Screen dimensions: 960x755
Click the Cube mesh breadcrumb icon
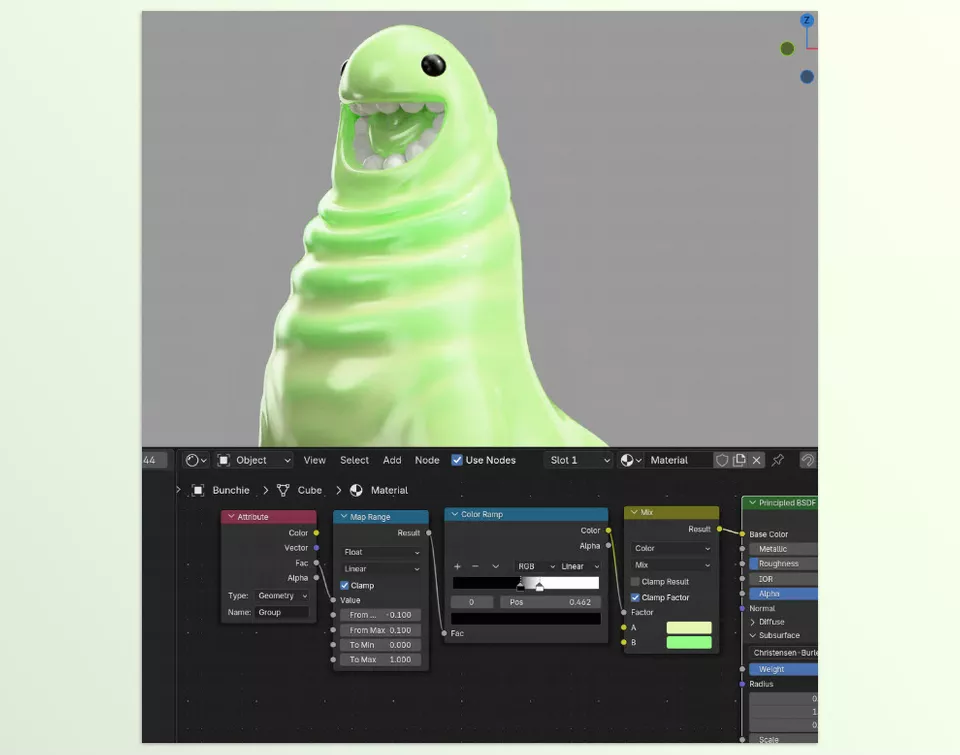point(283,490)
